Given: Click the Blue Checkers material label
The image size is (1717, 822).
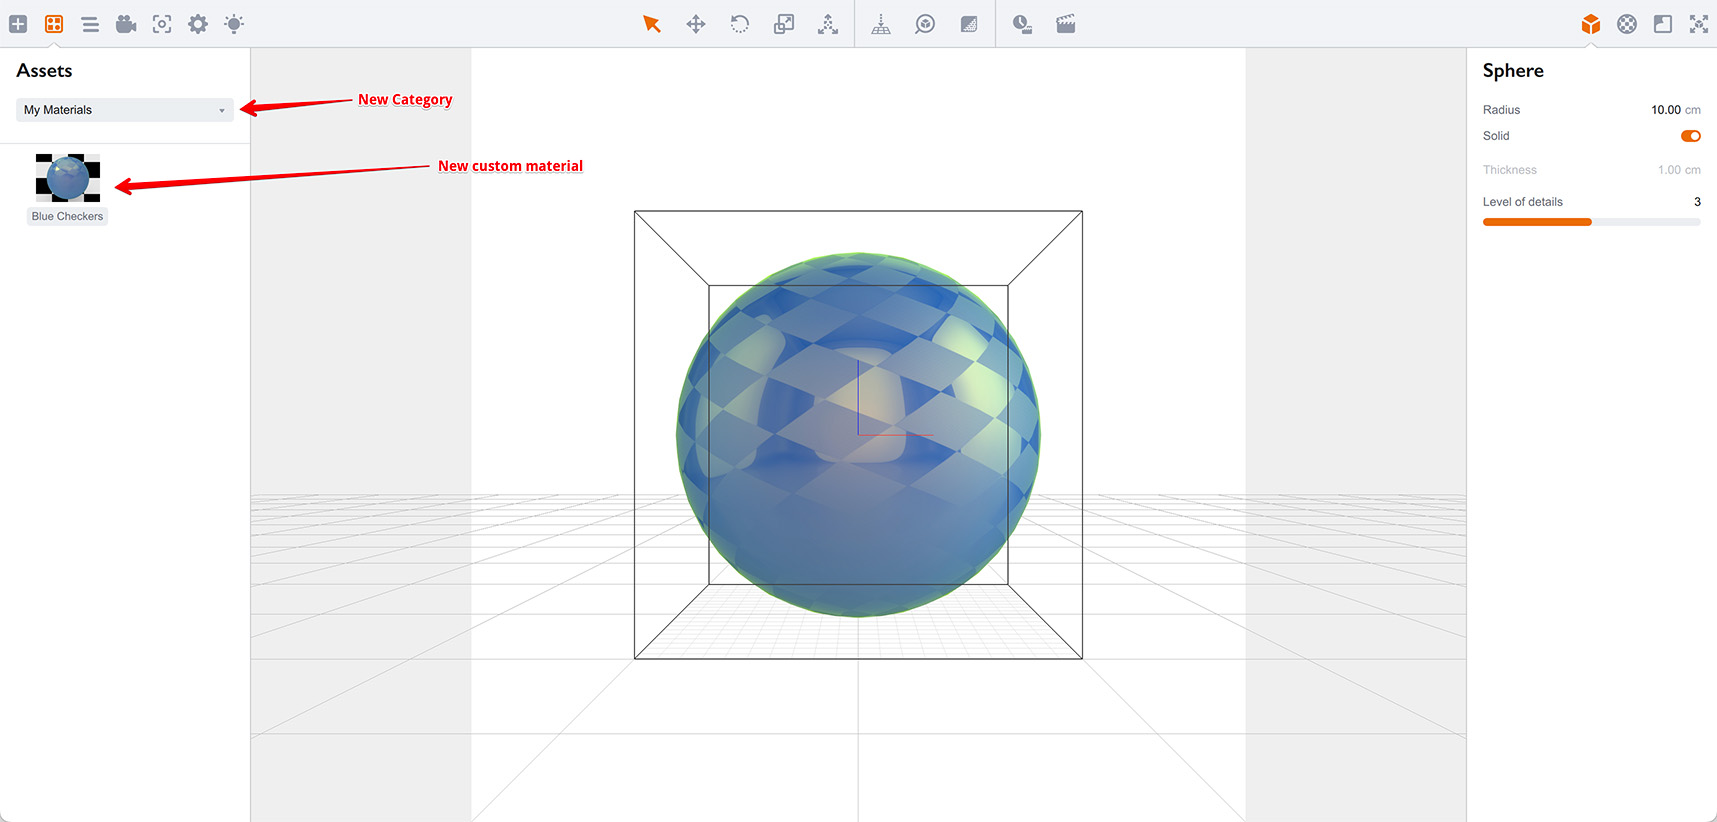Looking at the screenshot, I should click(67, 216).
